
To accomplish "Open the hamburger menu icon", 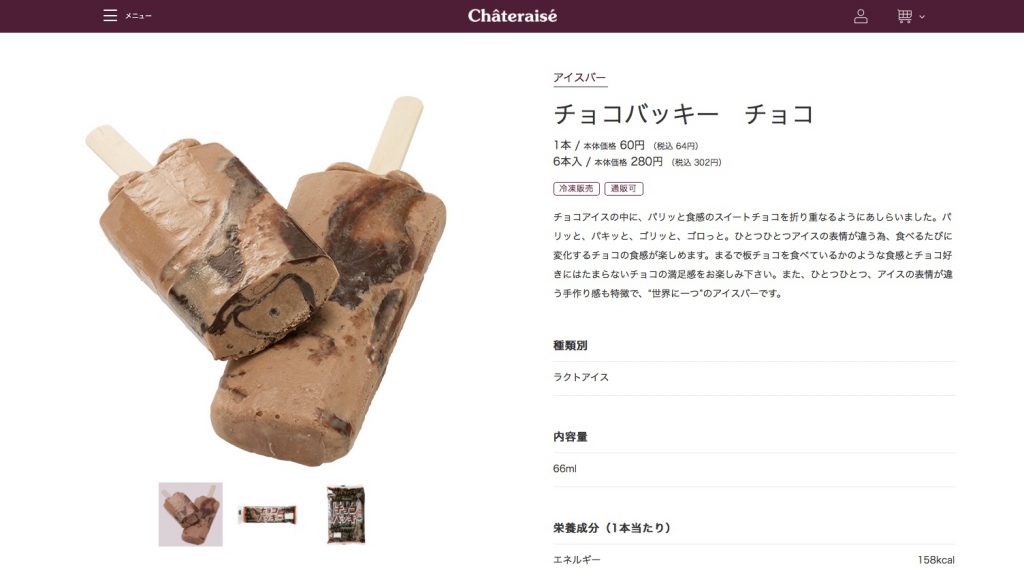I will 110,16.
